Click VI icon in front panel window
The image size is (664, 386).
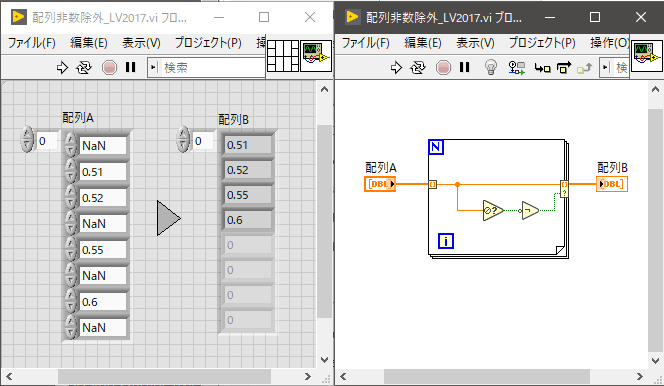click(x=316, y=56)
